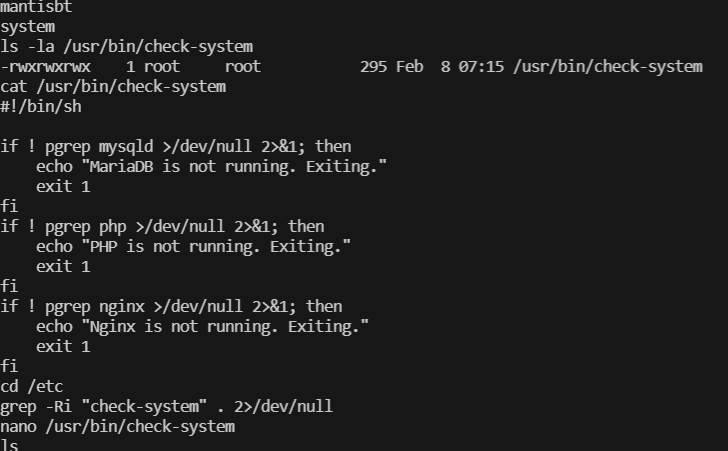Click the 'pgrep mysqld' condition line
This screenshot has width=728, height=451.
(176, 147)
